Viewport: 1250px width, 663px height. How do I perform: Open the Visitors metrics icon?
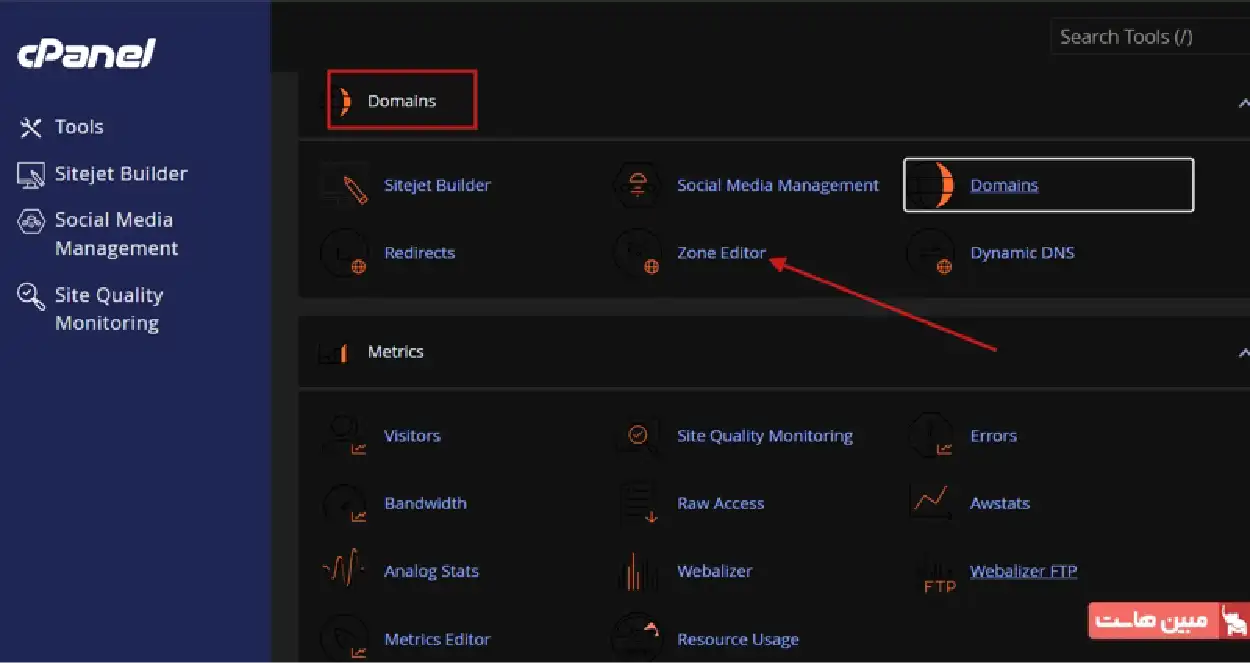tap(345, 436)
